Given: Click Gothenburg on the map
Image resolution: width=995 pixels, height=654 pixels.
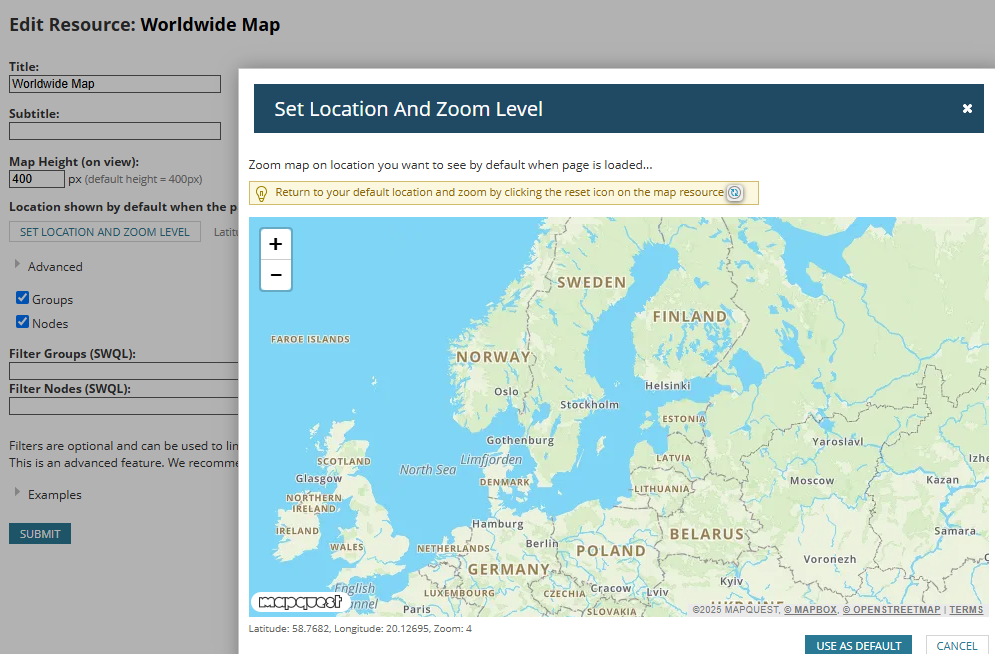Looking at the screenshot, I should [520, 440].
